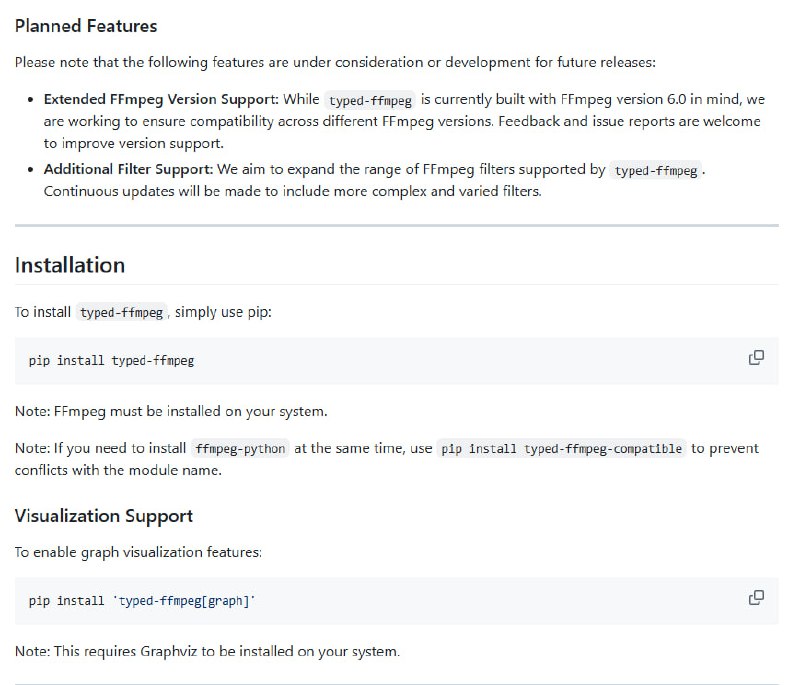Click the To enable graph visualization features line

pyautogui.click(x=138, y=551)
